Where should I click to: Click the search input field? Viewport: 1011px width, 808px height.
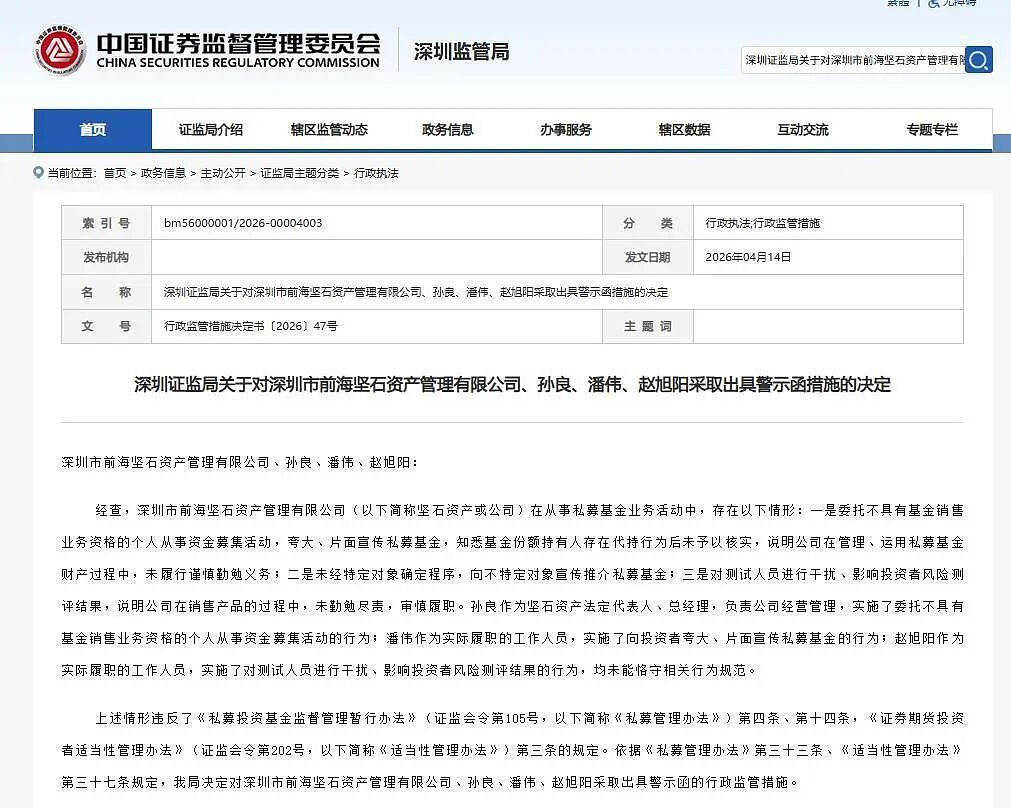(853, 60)
